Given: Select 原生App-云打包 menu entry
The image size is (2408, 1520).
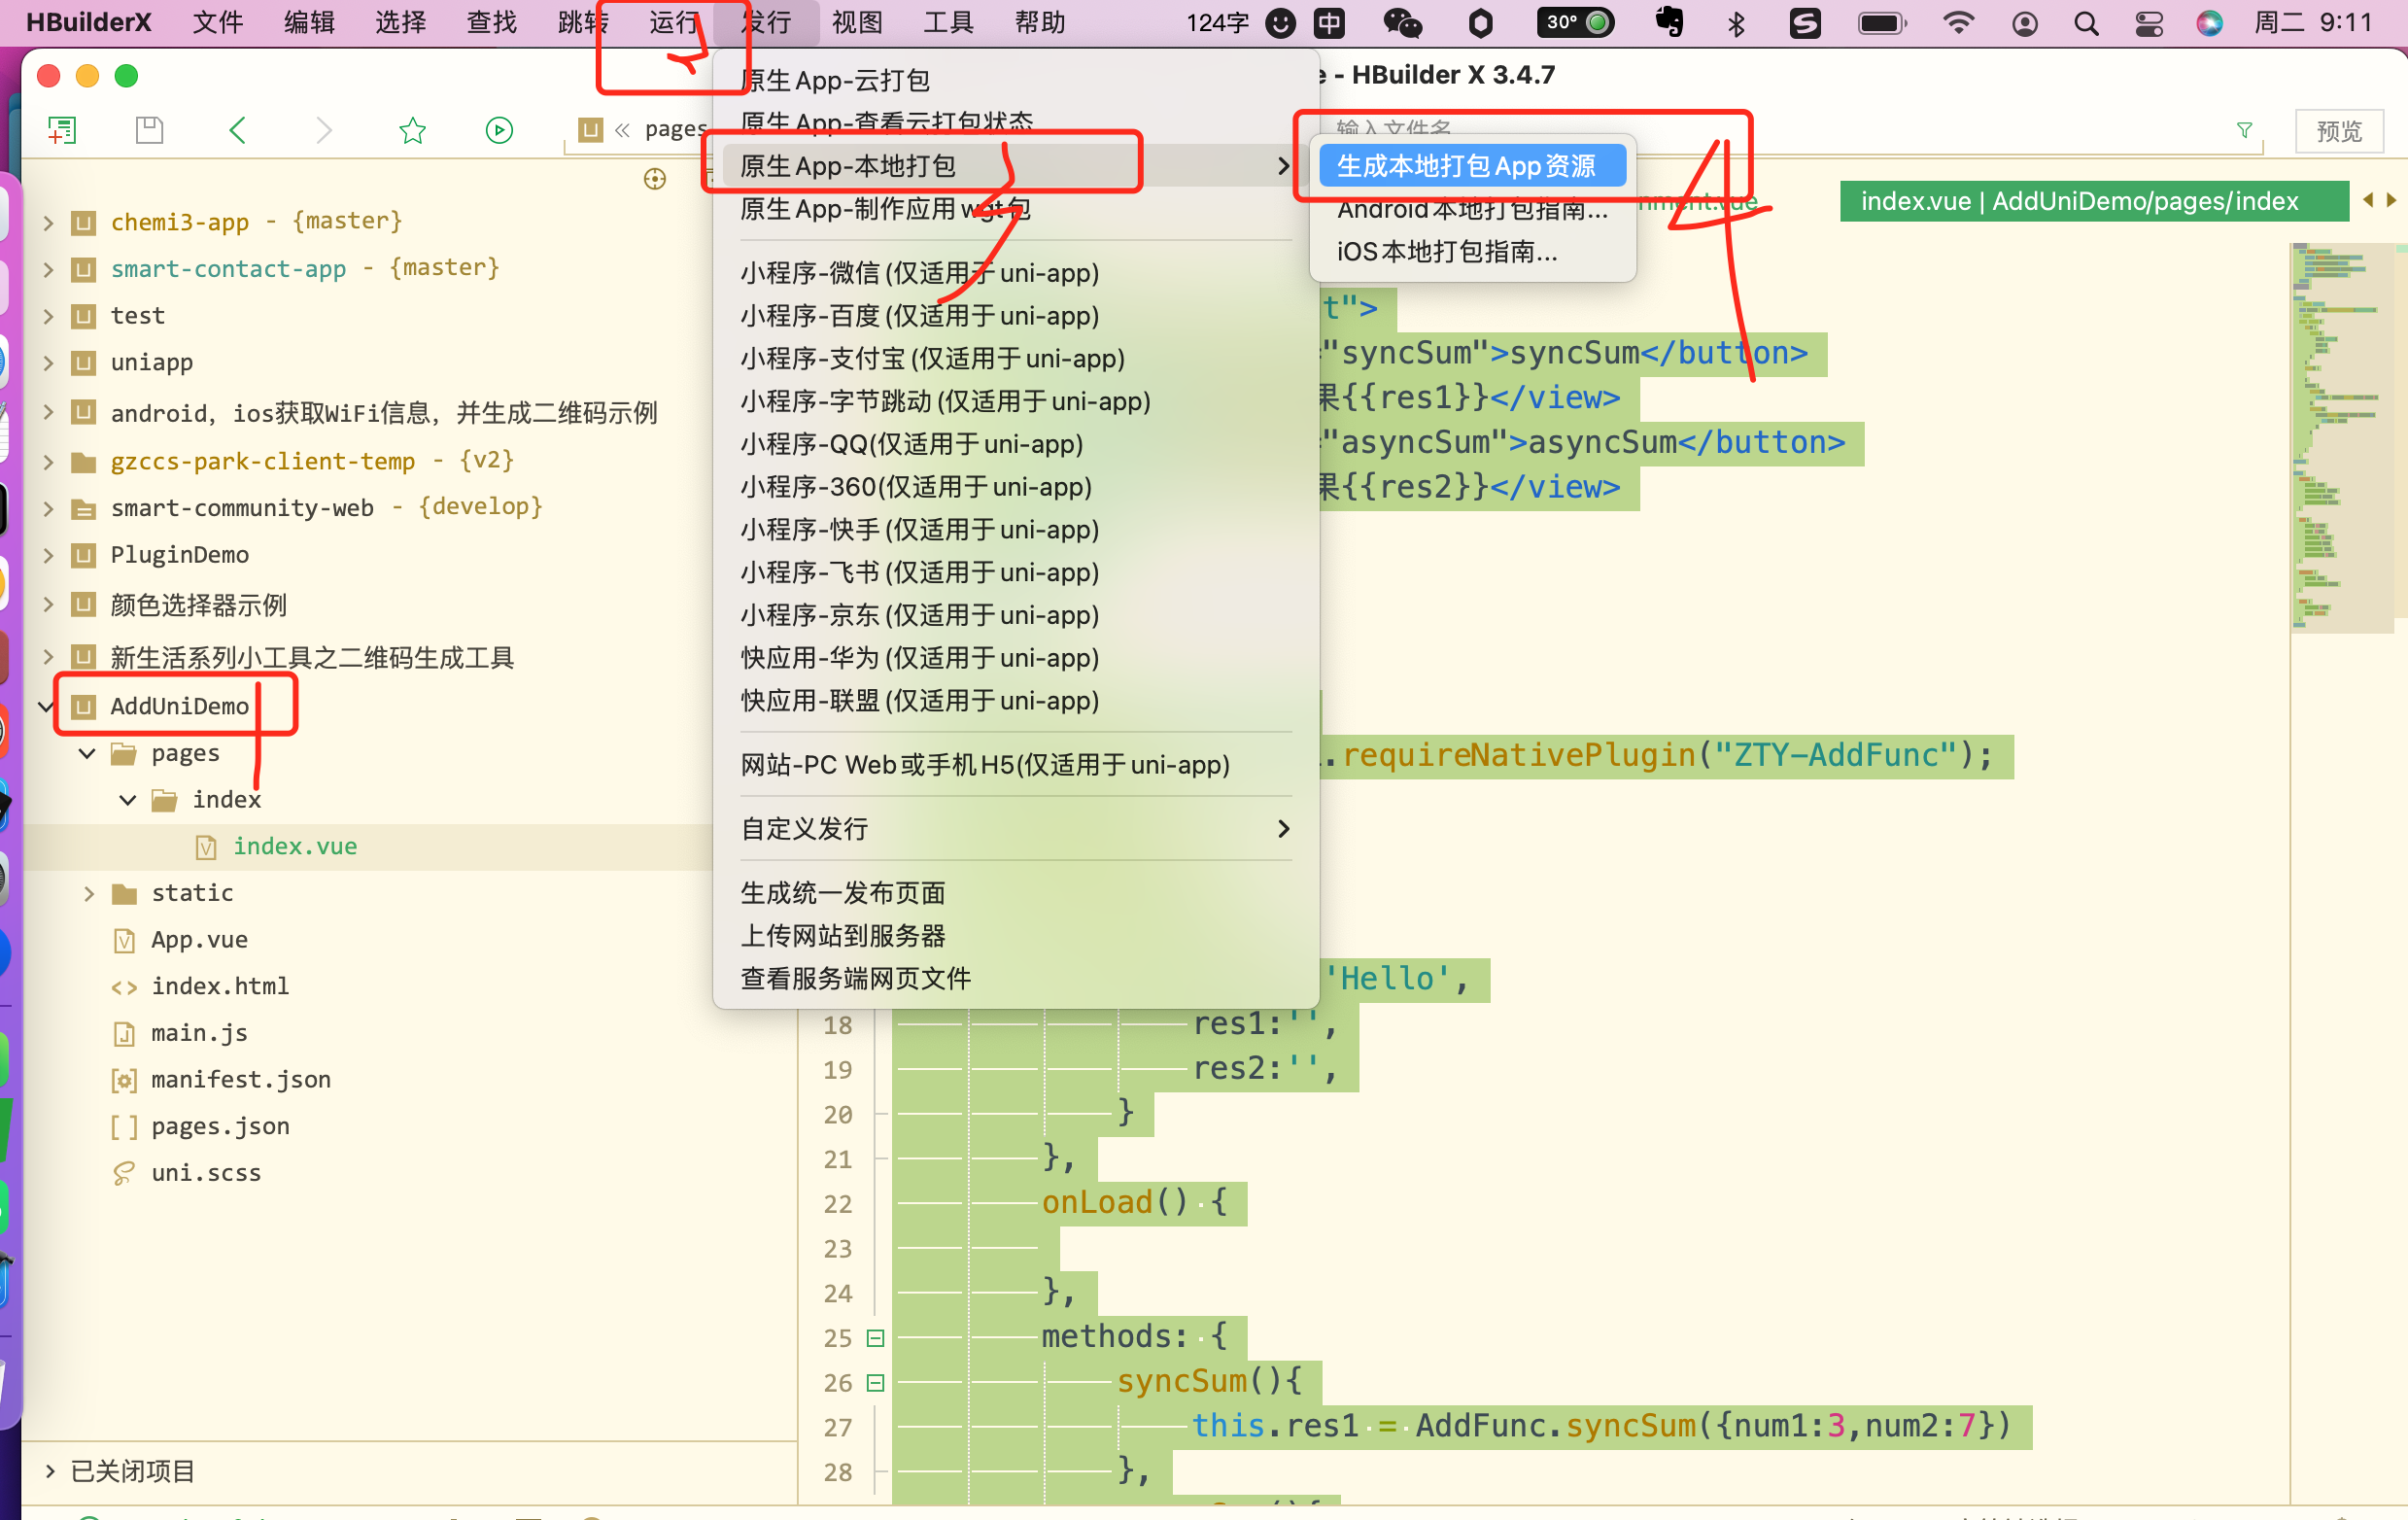Looking at the screenshot, I should coord(1015,80).
